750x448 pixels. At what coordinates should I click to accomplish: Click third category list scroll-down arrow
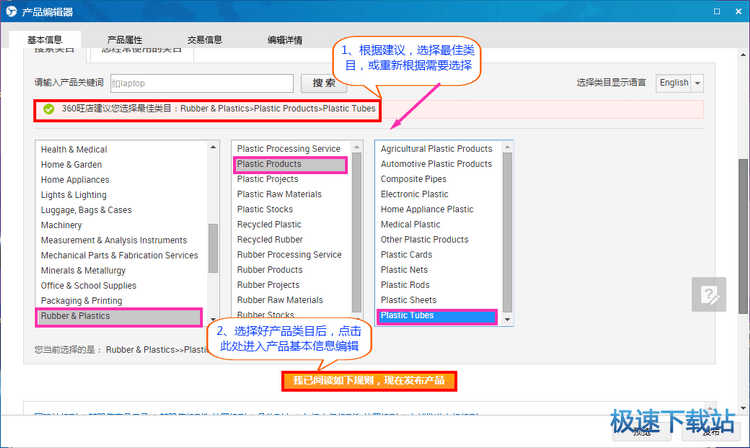[507, 319]
